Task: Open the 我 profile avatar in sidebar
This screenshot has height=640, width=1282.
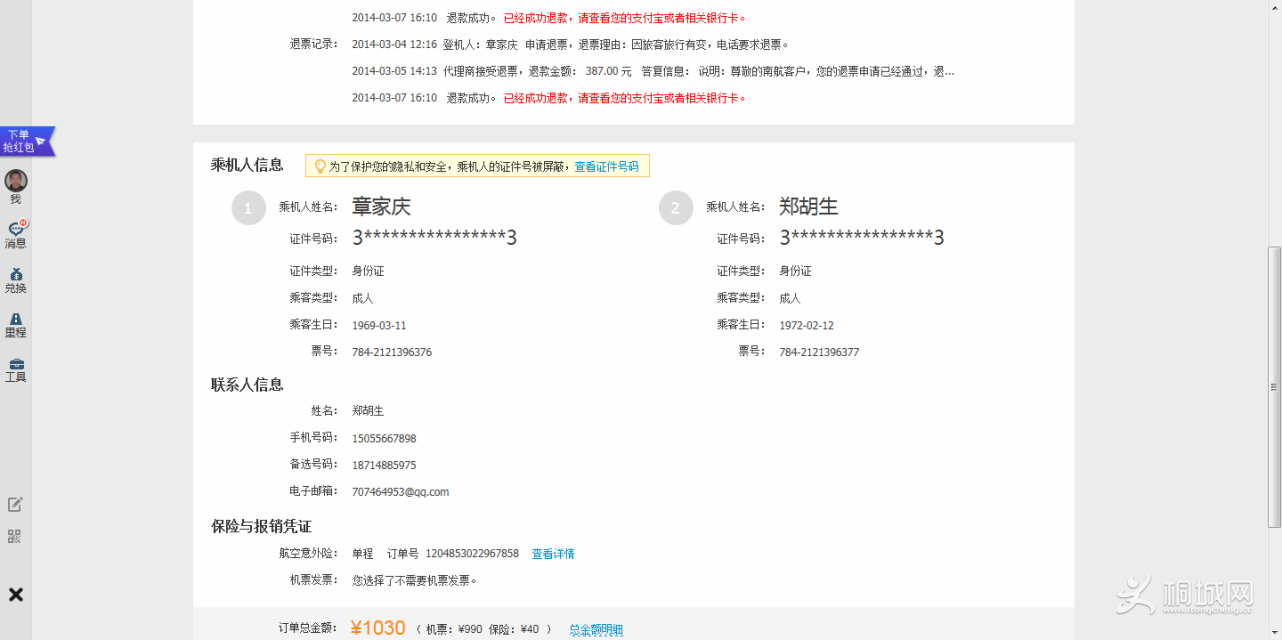Action: [15, 181]
